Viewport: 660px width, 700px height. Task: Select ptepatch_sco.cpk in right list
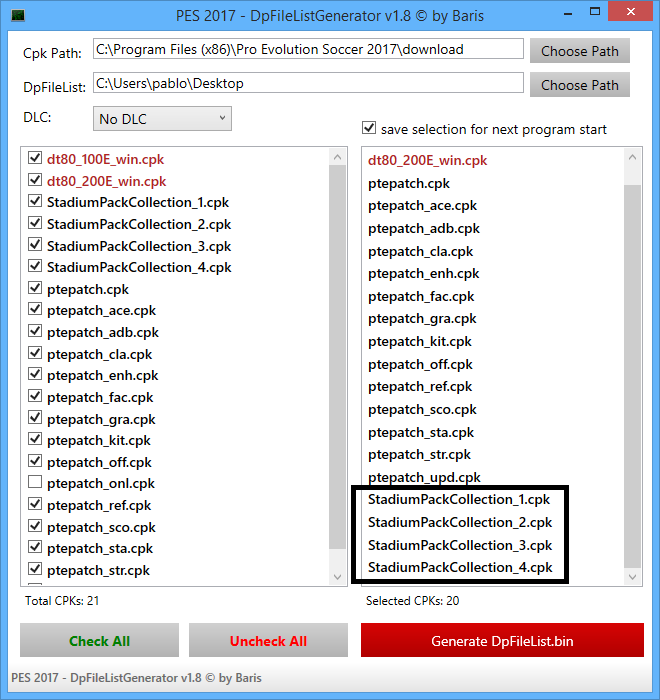tap(422, 409)
